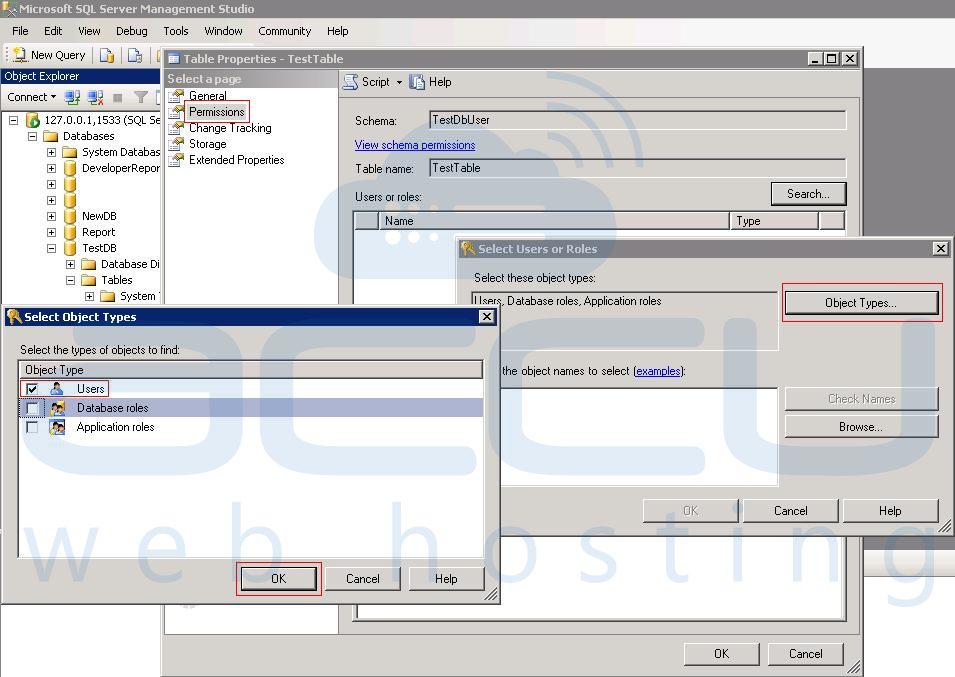Screen dimensions: 955x677
Task: Click Cancel in Select Users or Roles dialog
Action: pos(791,511)
